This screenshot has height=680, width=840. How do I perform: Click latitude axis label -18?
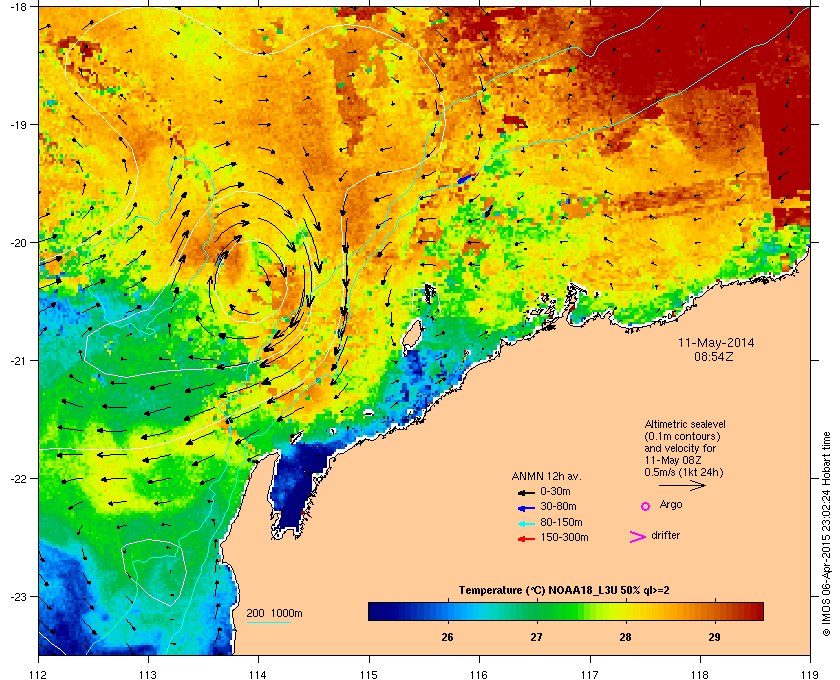pos(18,6)
